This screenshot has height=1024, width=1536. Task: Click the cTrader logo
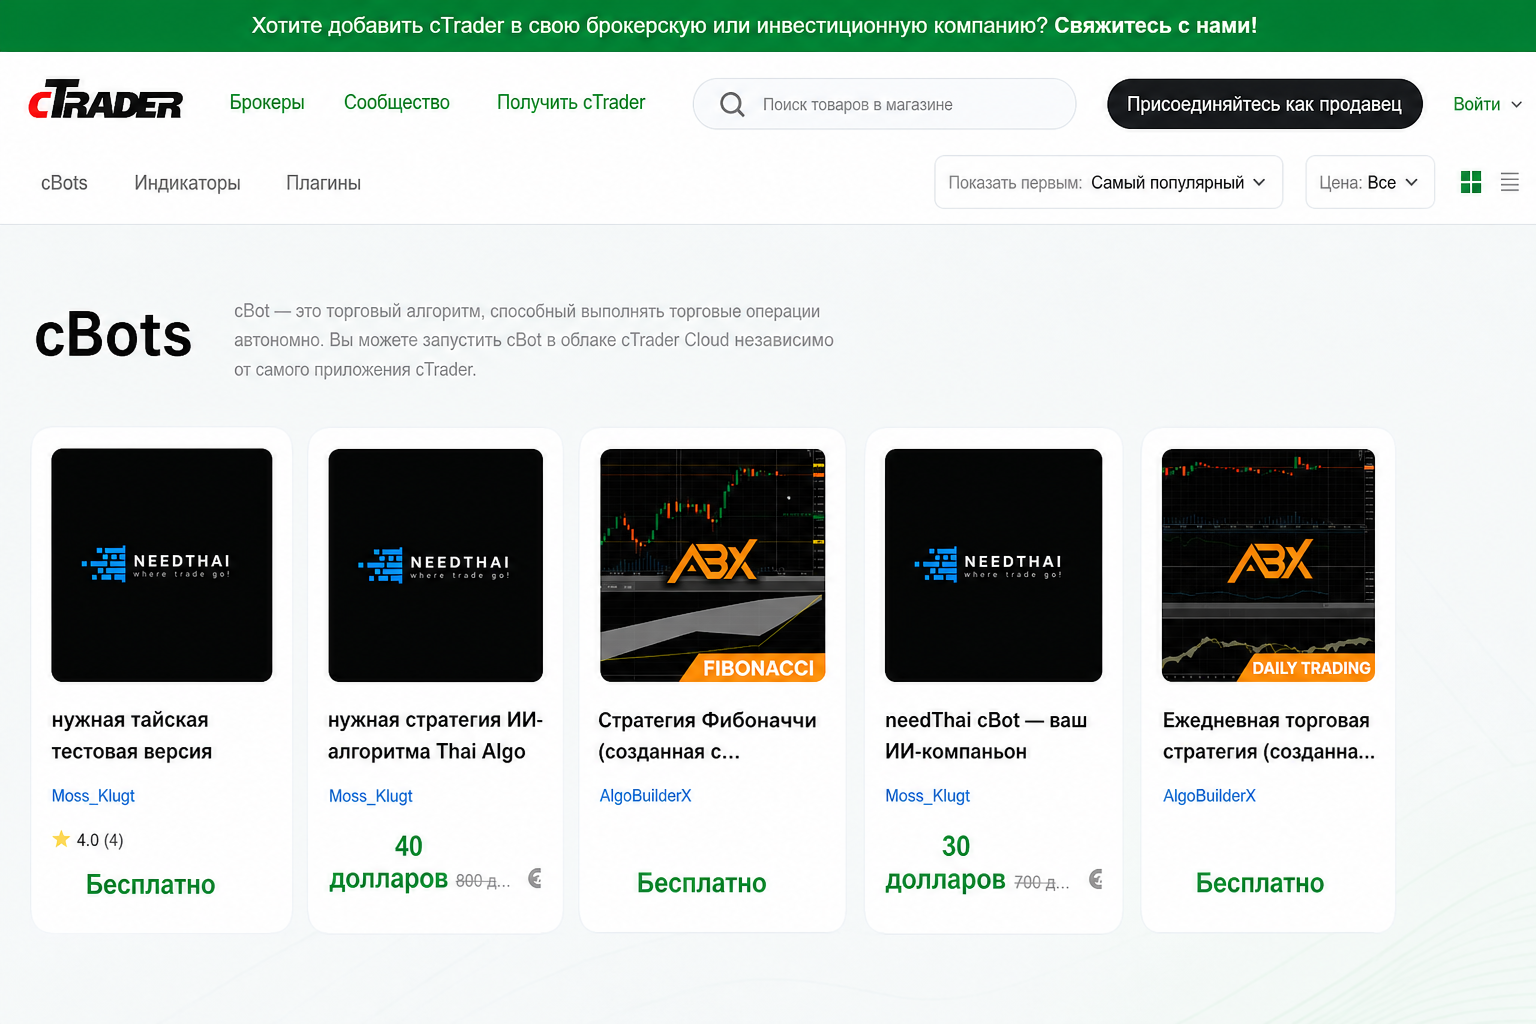point(106,100)
